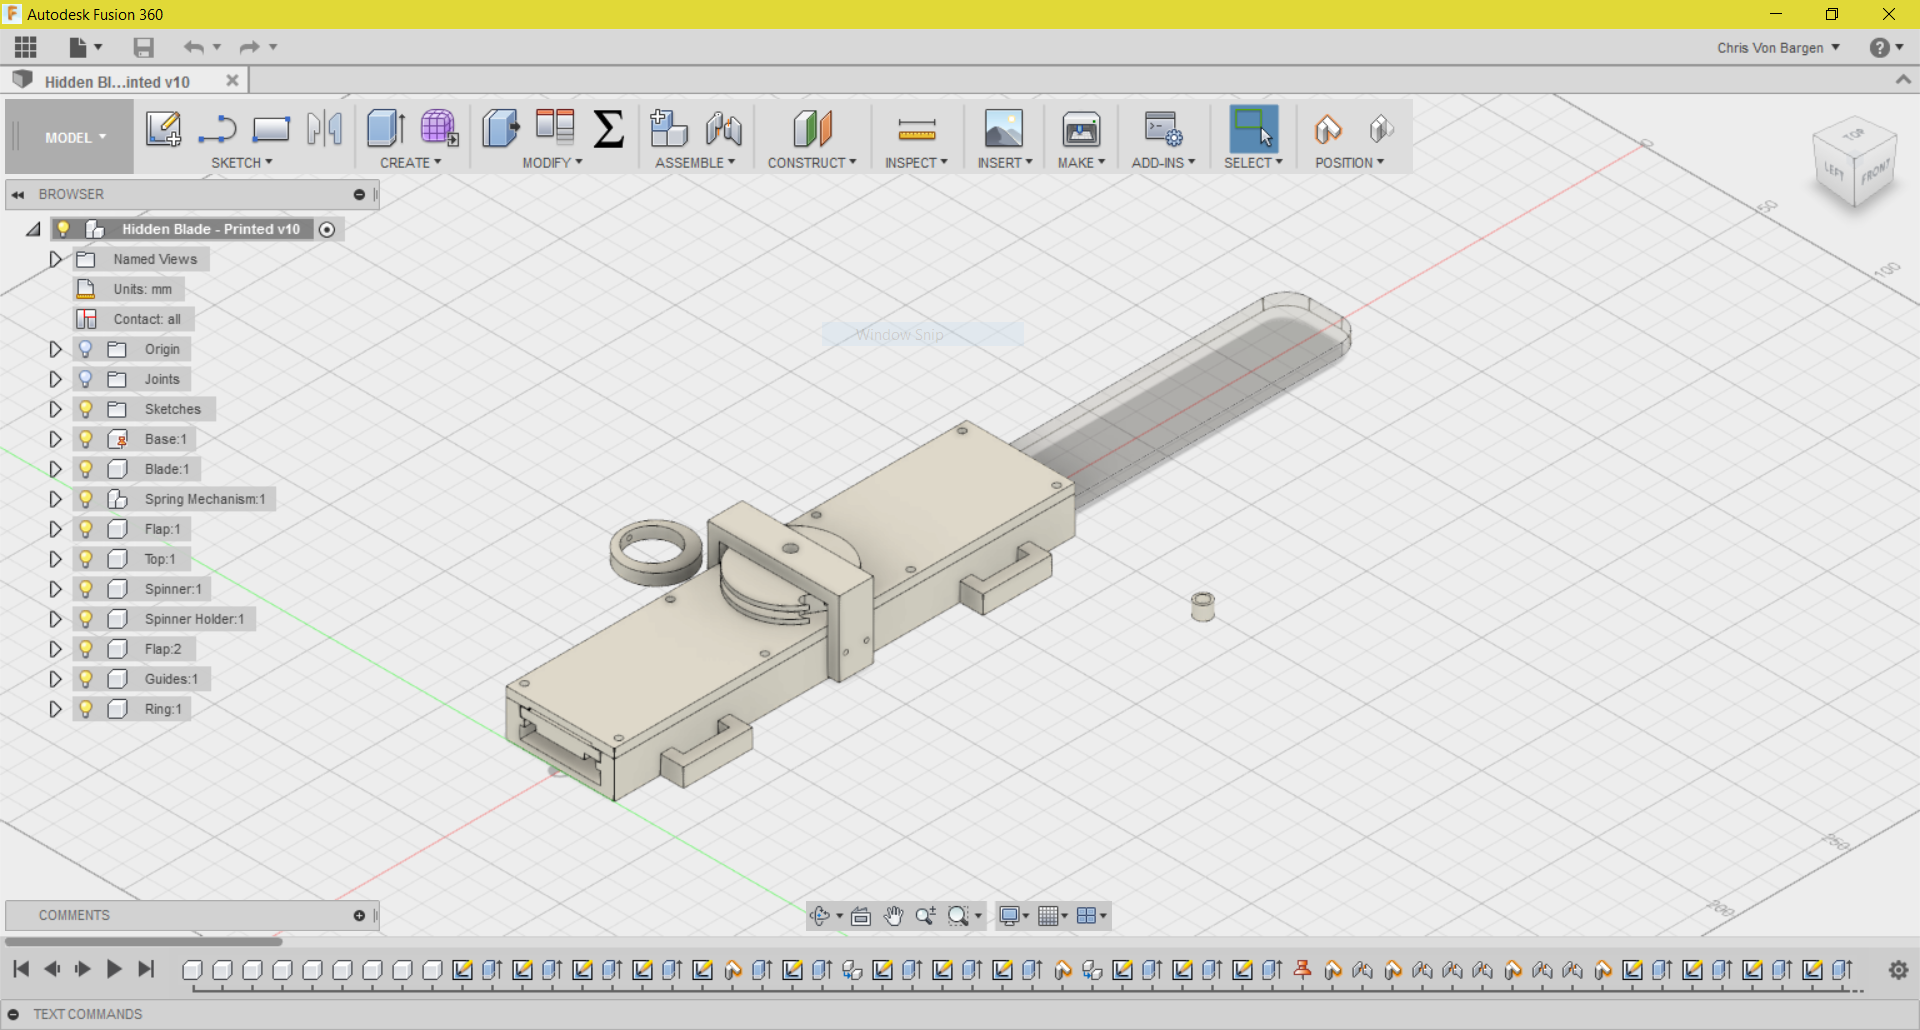Screen dimensions: 1920x1030
Task: Activate the Orbit tool
Action: tap(820, 915)
